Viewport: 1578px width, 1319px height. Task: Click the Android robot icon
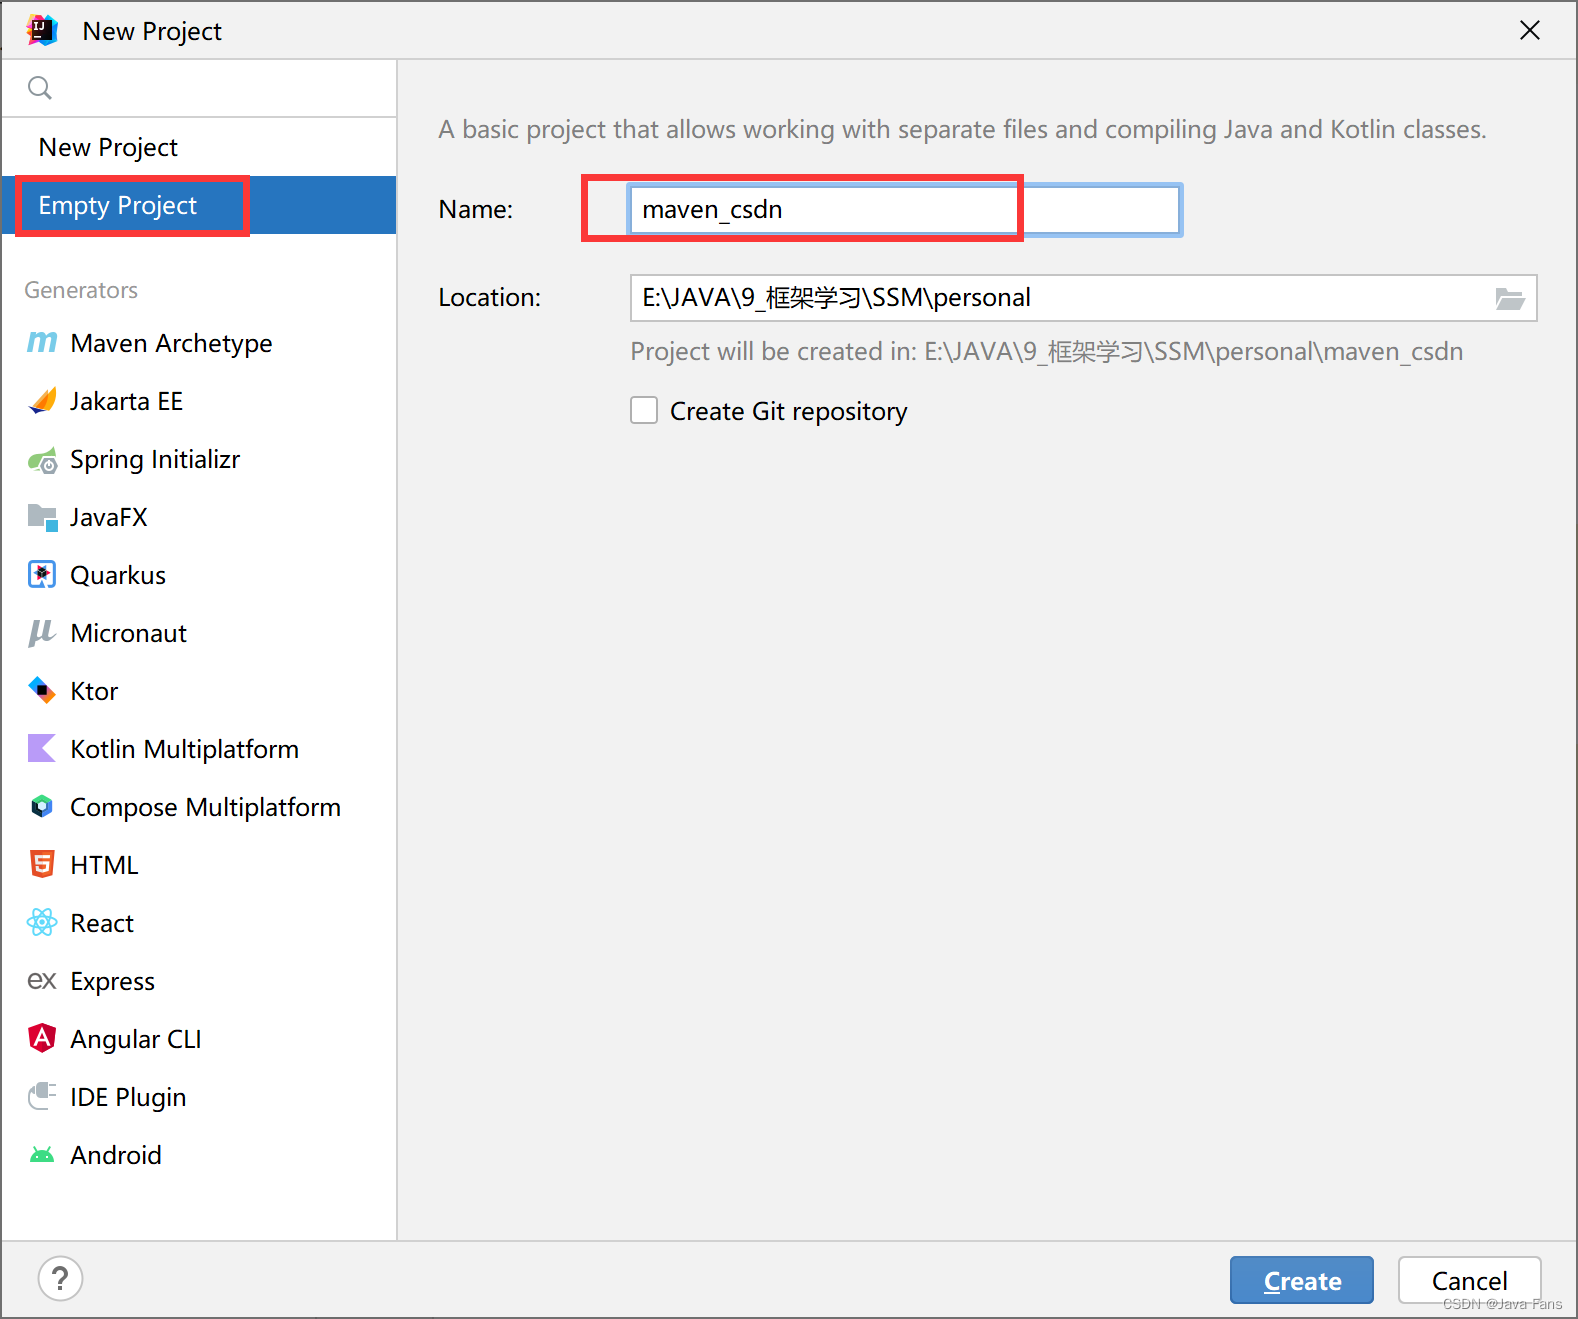pos(42,1155)
